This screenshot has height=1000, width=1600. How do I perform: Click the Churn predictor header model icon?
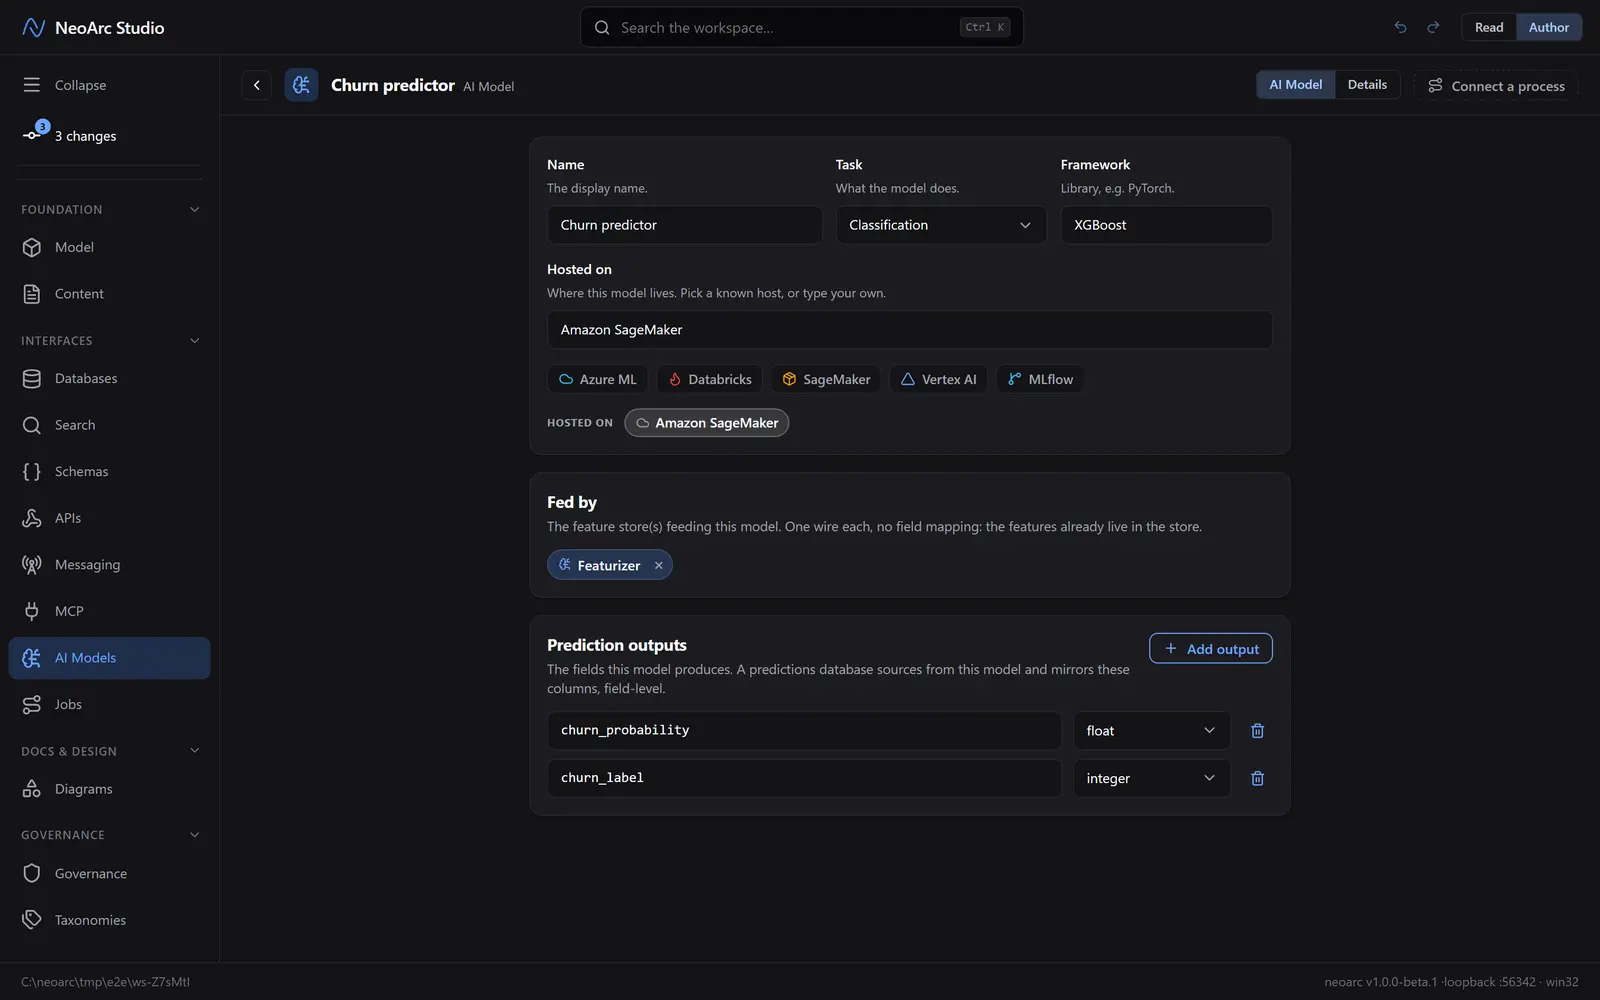(x=301, y=85)
